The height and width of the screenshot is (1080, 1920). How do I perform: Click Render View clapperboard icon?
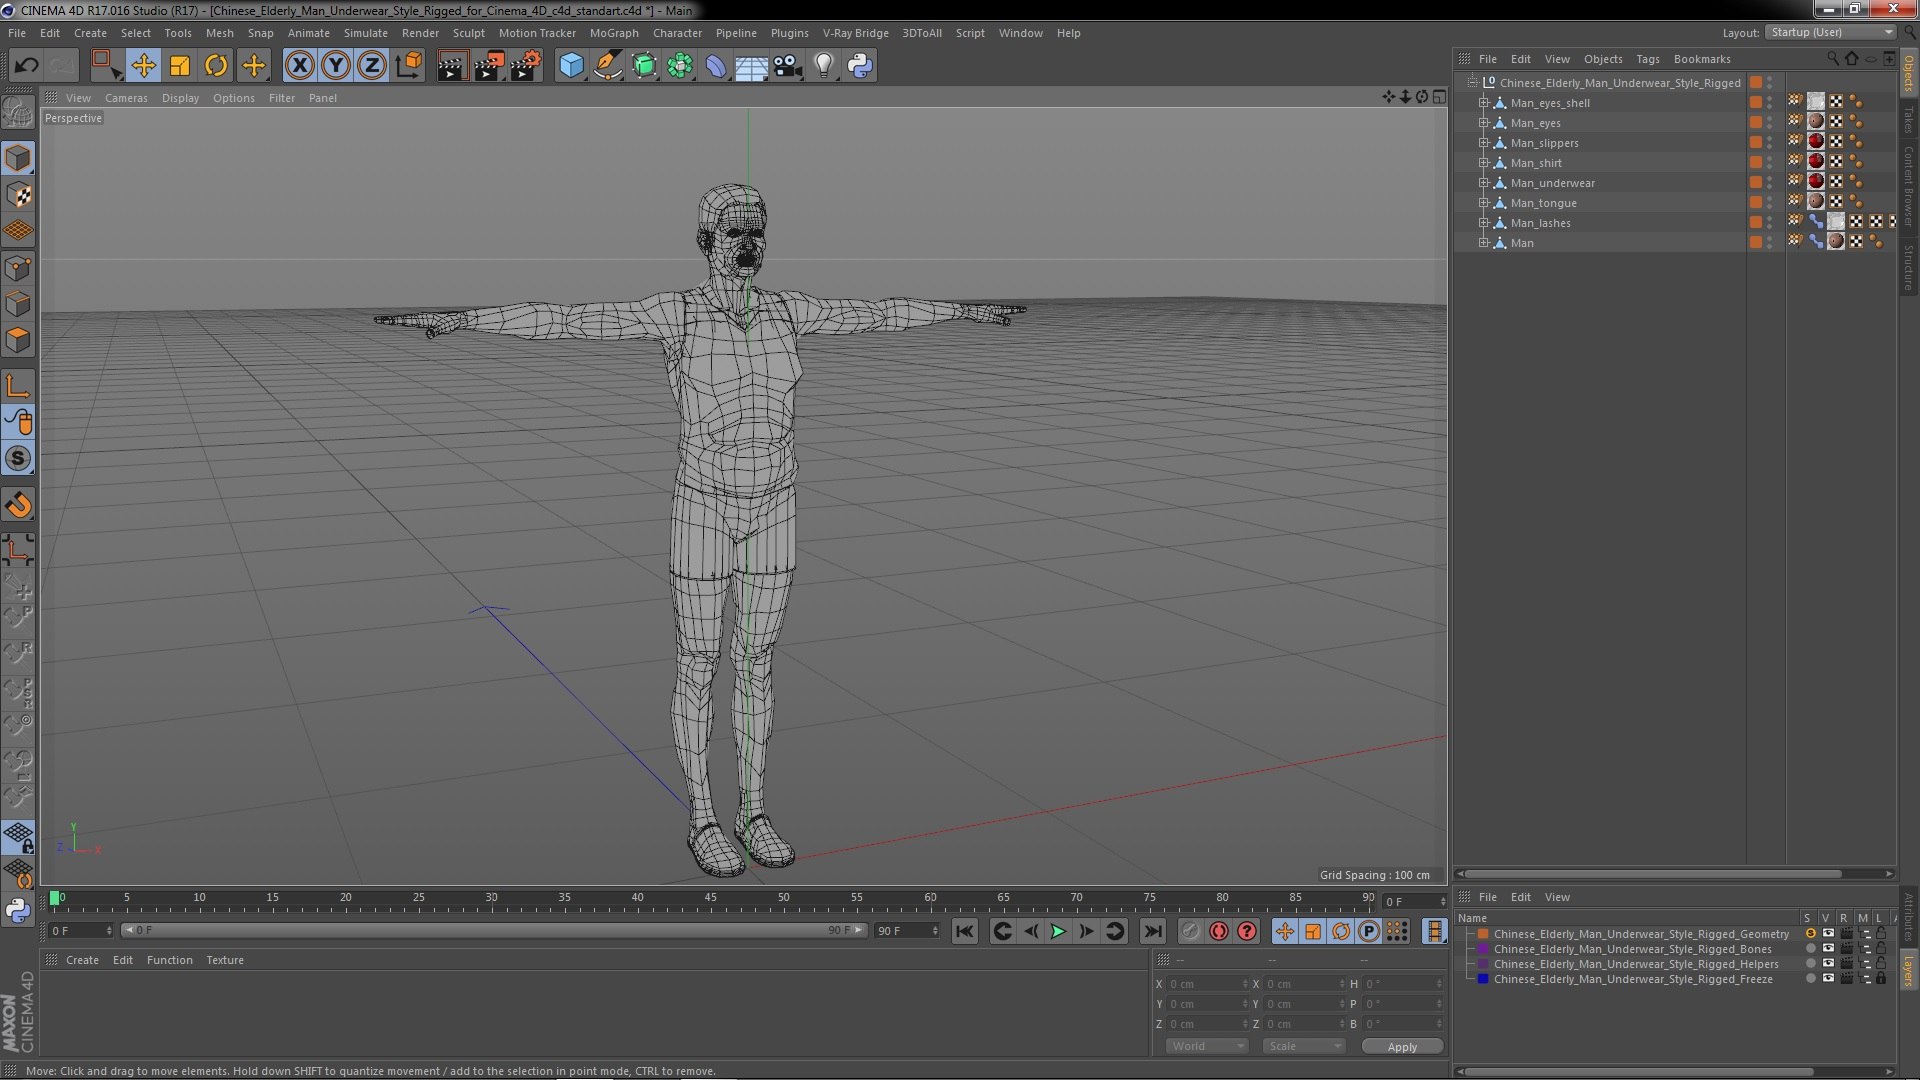[x=452, y=66]
